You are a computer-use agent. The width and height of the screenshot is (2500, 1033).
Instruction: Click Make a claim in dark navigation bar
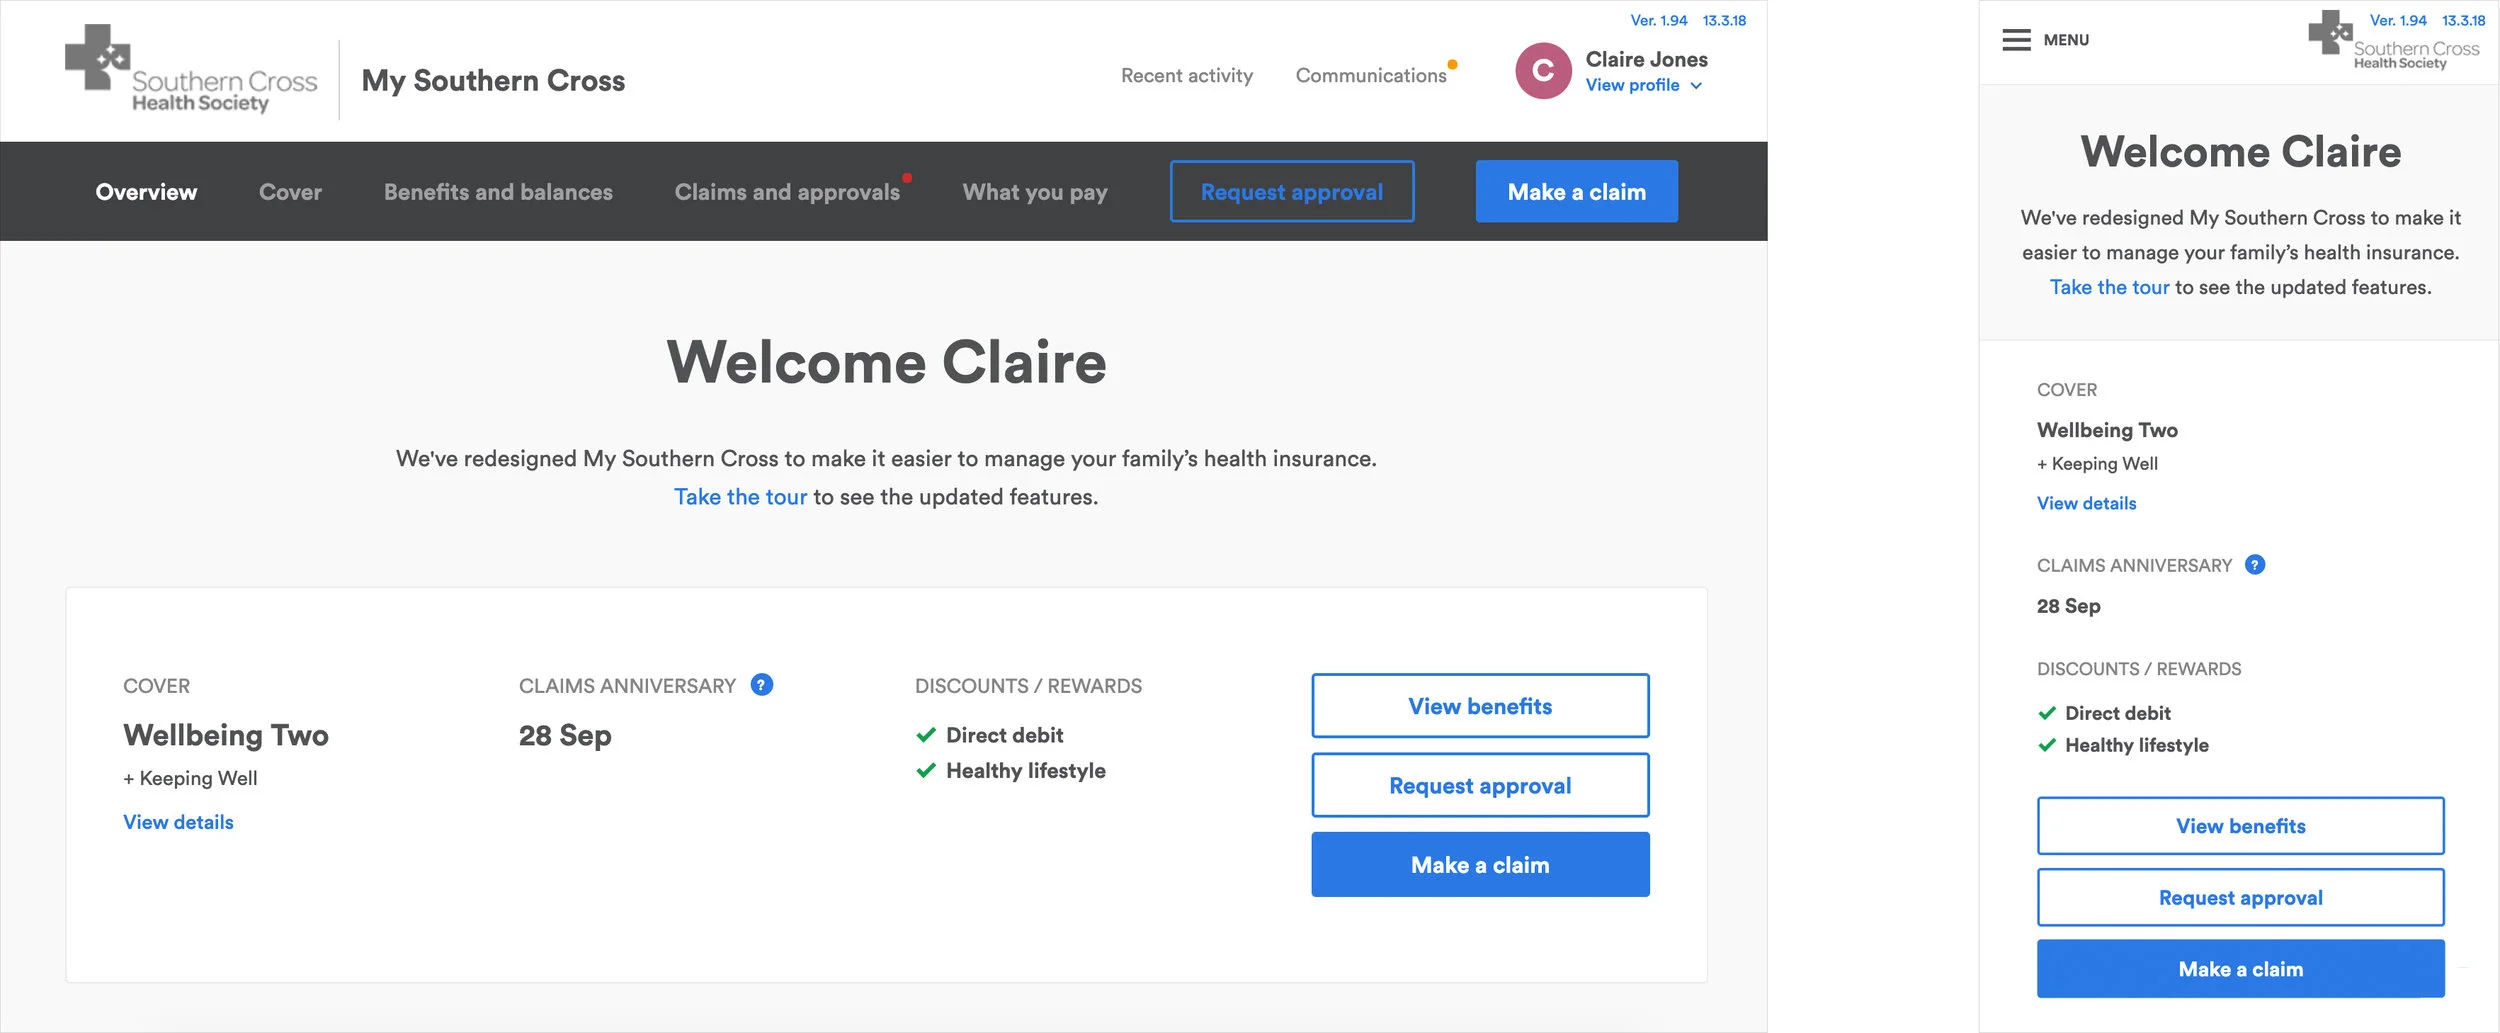pyautogui.click(x=1577, y=191)
